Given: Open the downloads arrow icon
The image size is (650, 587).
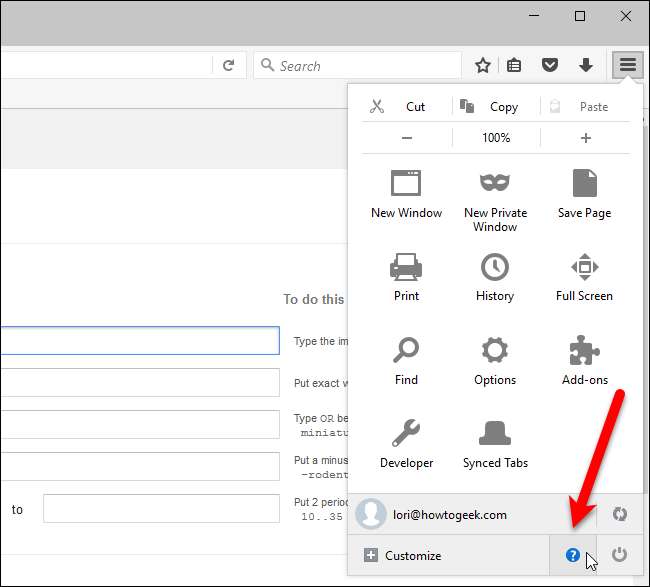Looking at the screenshot, I should click(x=585, y=65).
